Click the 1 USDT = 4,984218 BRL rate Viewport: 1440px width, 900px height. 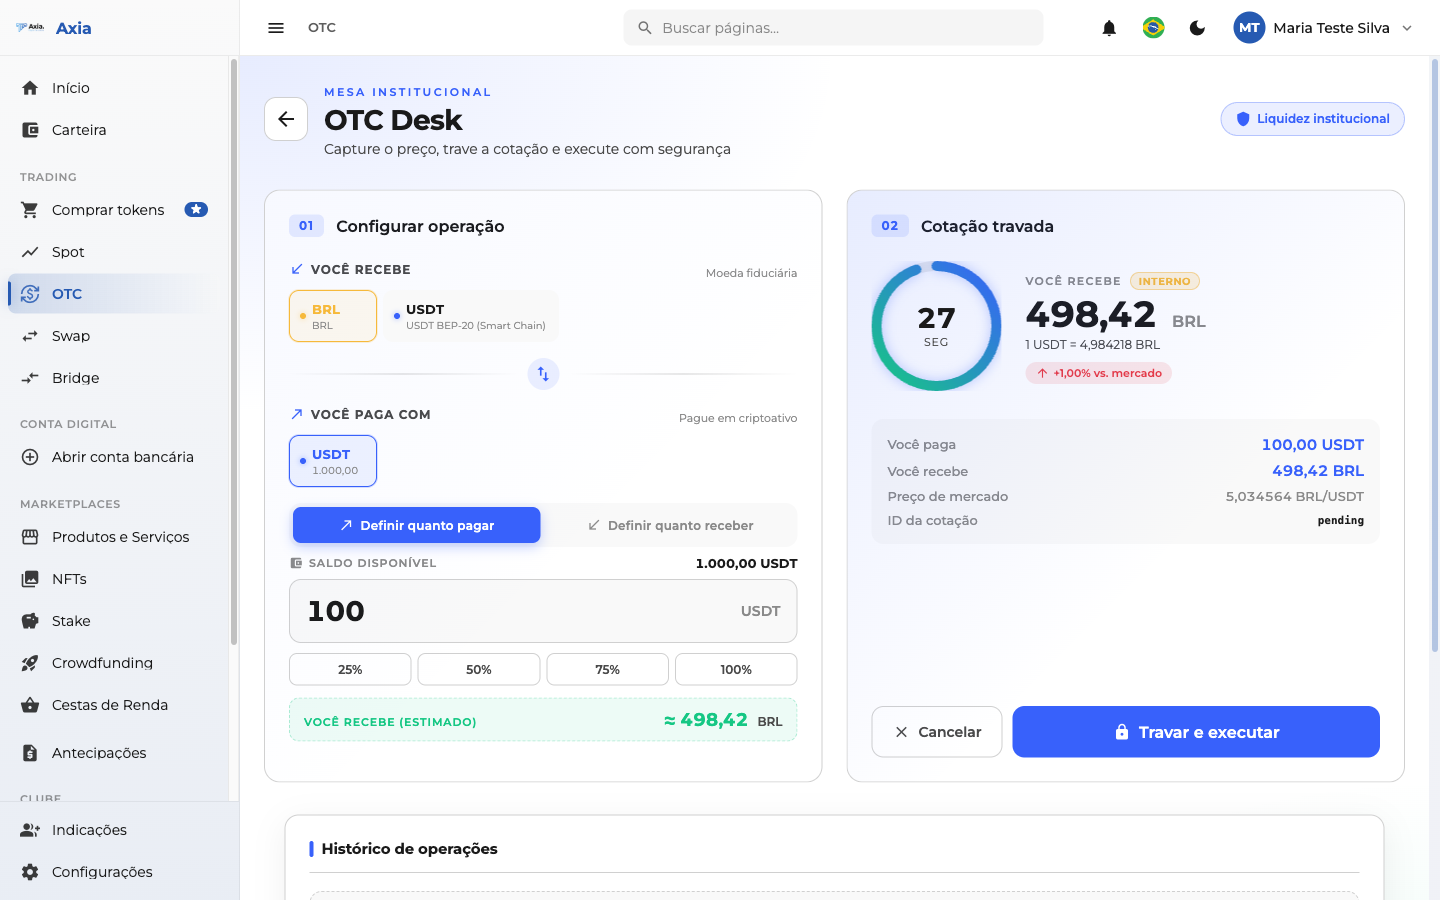pyautogui.click(x=1093, y=345)
